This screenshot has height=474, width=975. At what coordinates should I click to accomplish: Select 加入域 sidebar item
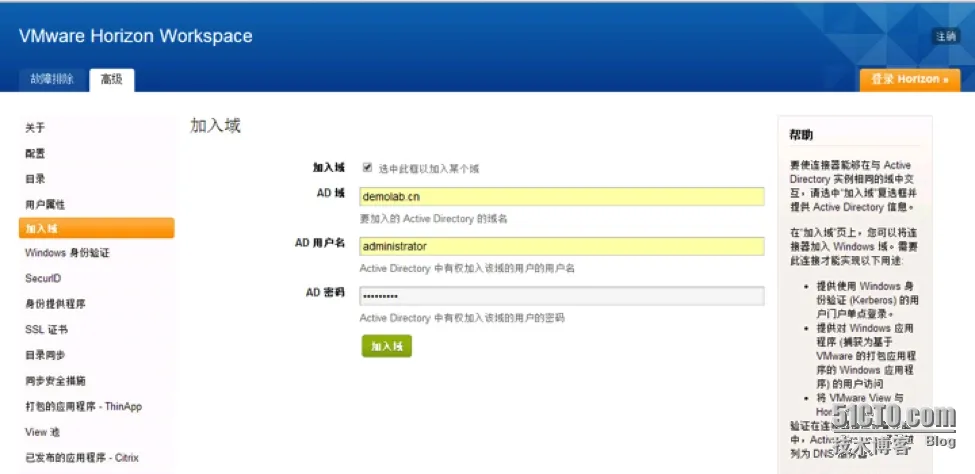tap(96, 228)
